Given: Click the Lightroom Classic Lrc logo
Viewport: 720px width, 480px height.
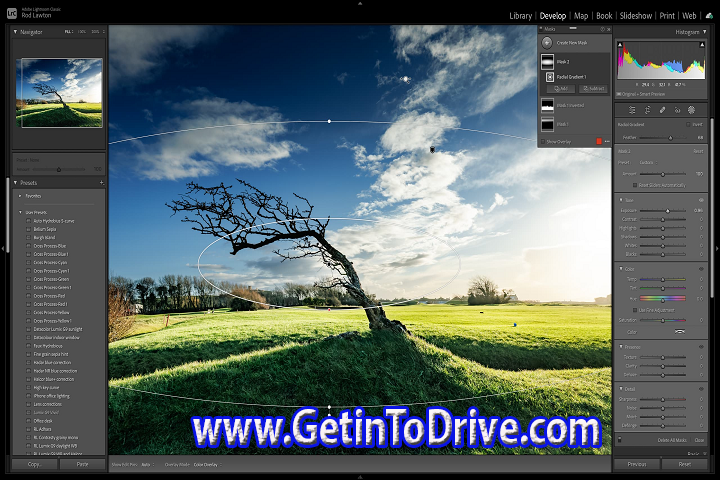Looking at the screenshot, I should pyautogui.click(x=12, y=13).
